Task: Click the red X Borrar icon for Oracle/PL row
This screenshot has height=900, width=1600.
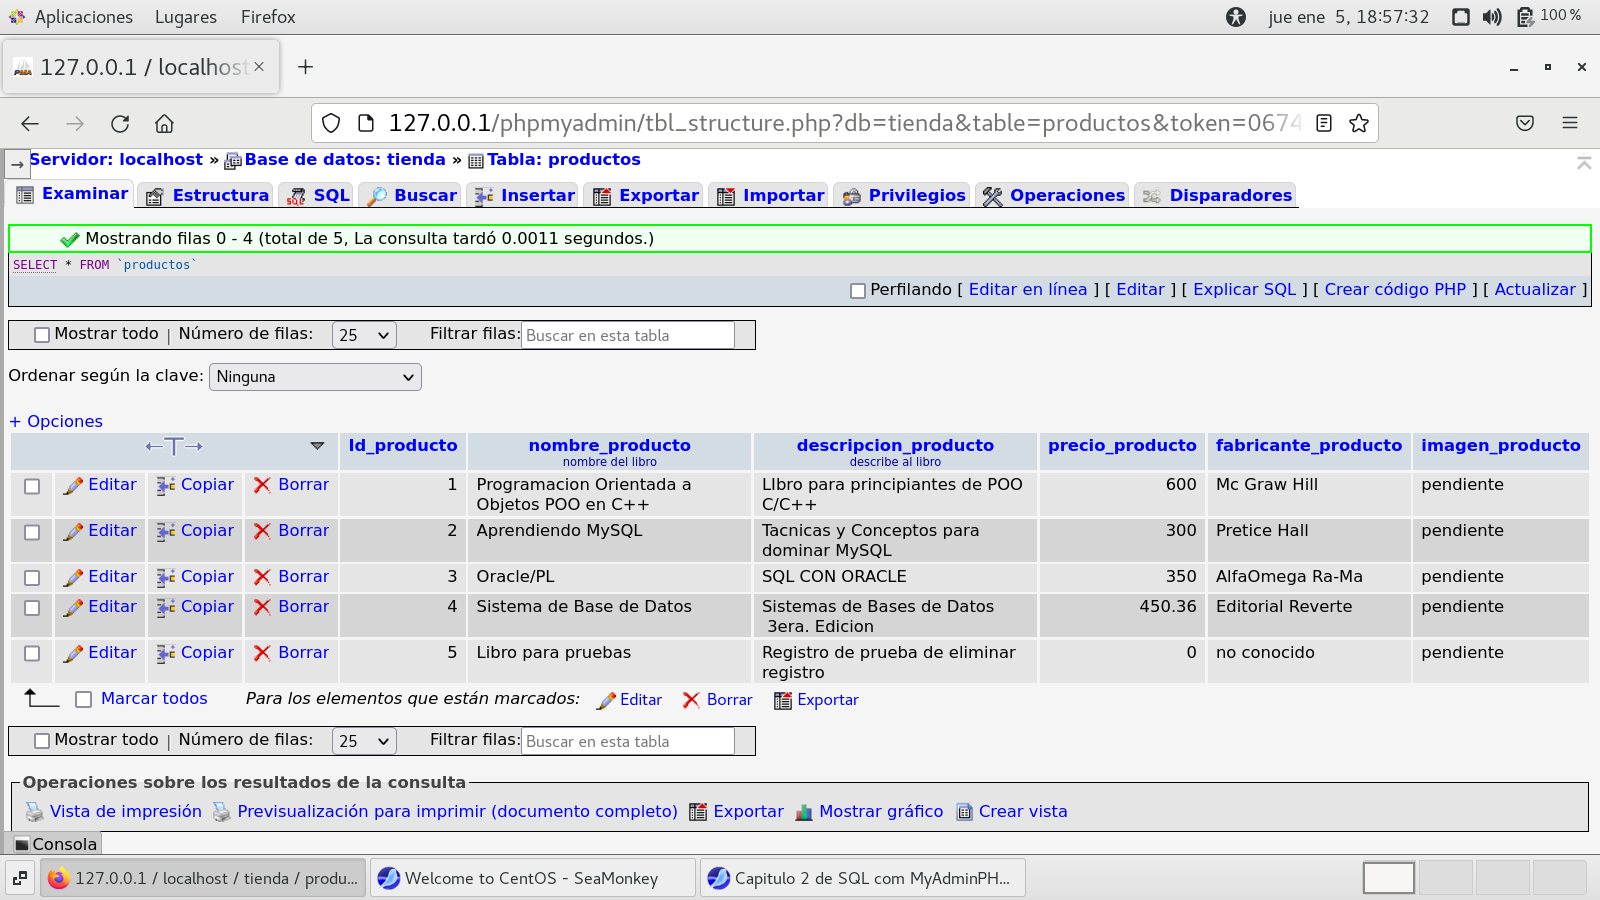Action: tap(262, 577)
